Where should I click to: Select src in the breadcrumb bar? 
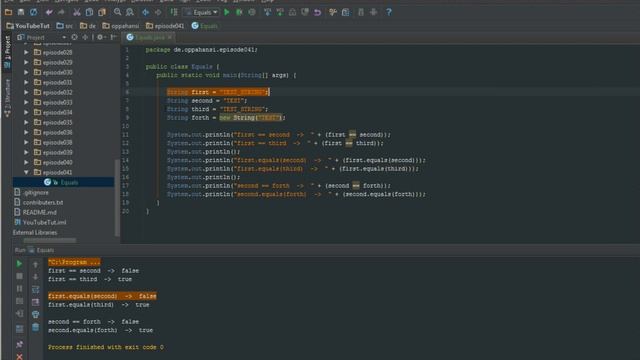point(64,26)
